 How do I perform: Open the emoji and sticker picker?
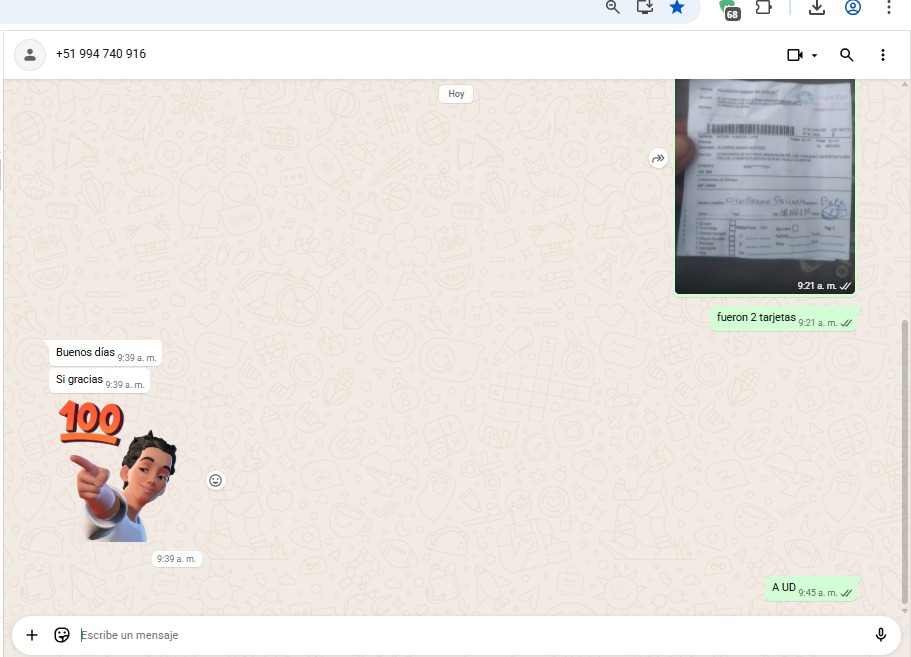[62, 635]
